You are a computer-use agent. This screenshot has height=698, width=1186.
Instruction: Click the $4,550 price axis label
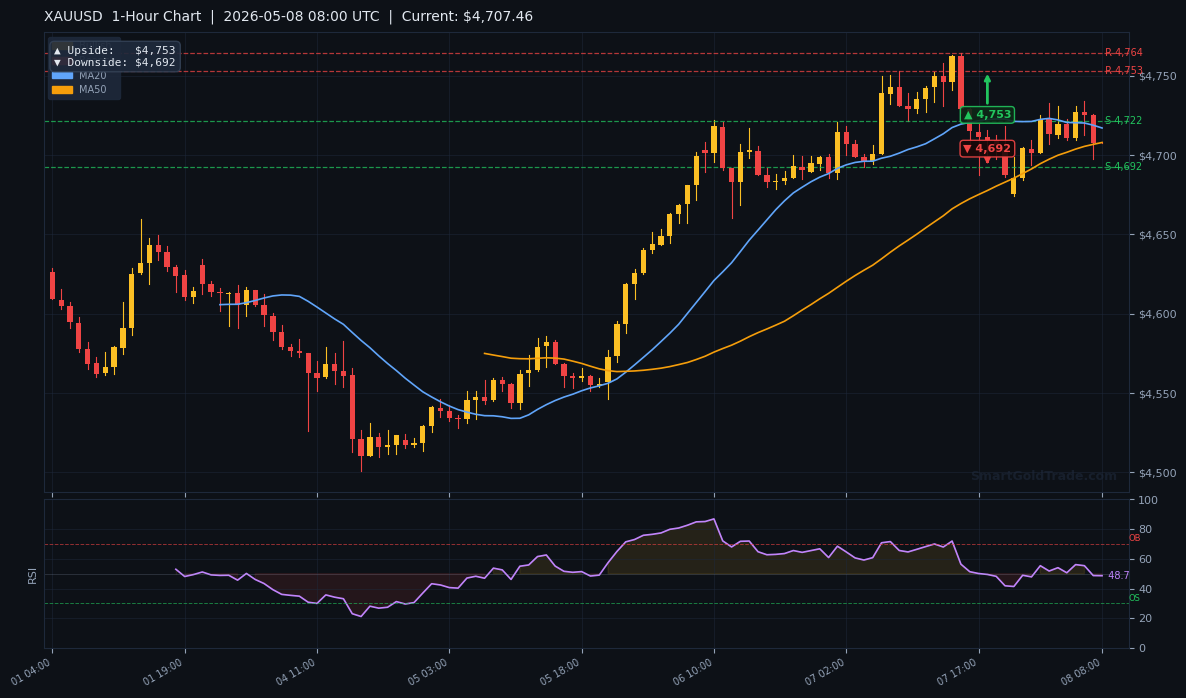(x=1157, y=394)
